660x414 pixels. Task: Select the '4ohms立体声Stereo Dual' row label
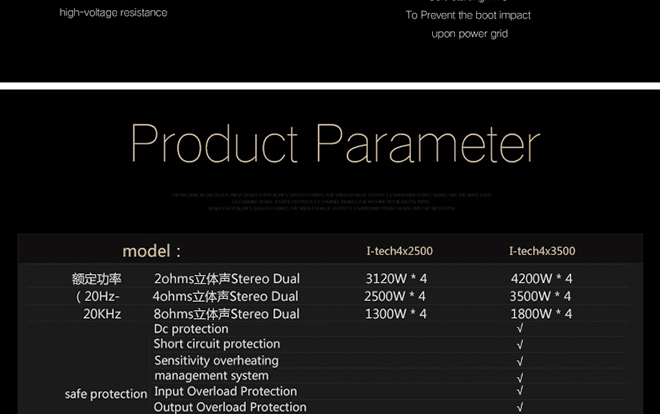click(226, 296)
